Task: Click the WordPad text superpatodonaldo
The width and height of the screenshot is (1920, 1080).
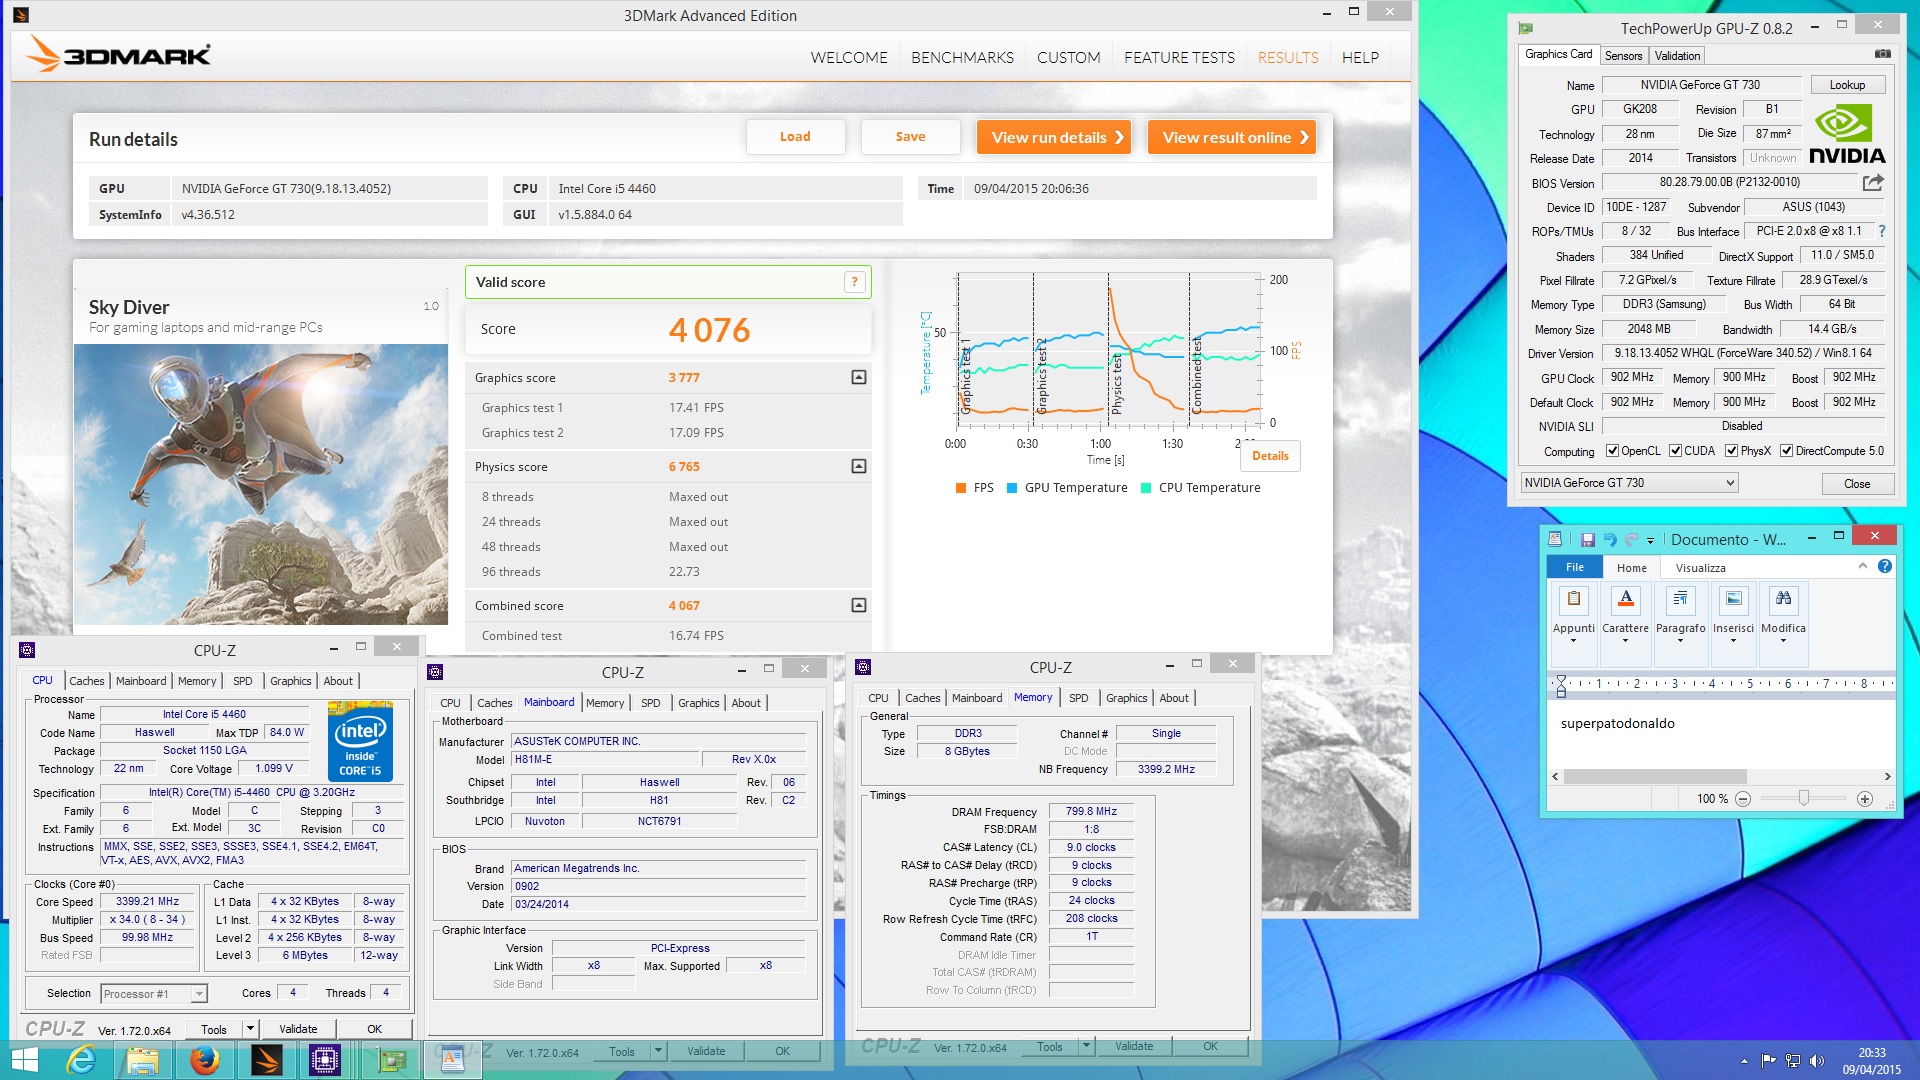Action: tap(1617, 723)
